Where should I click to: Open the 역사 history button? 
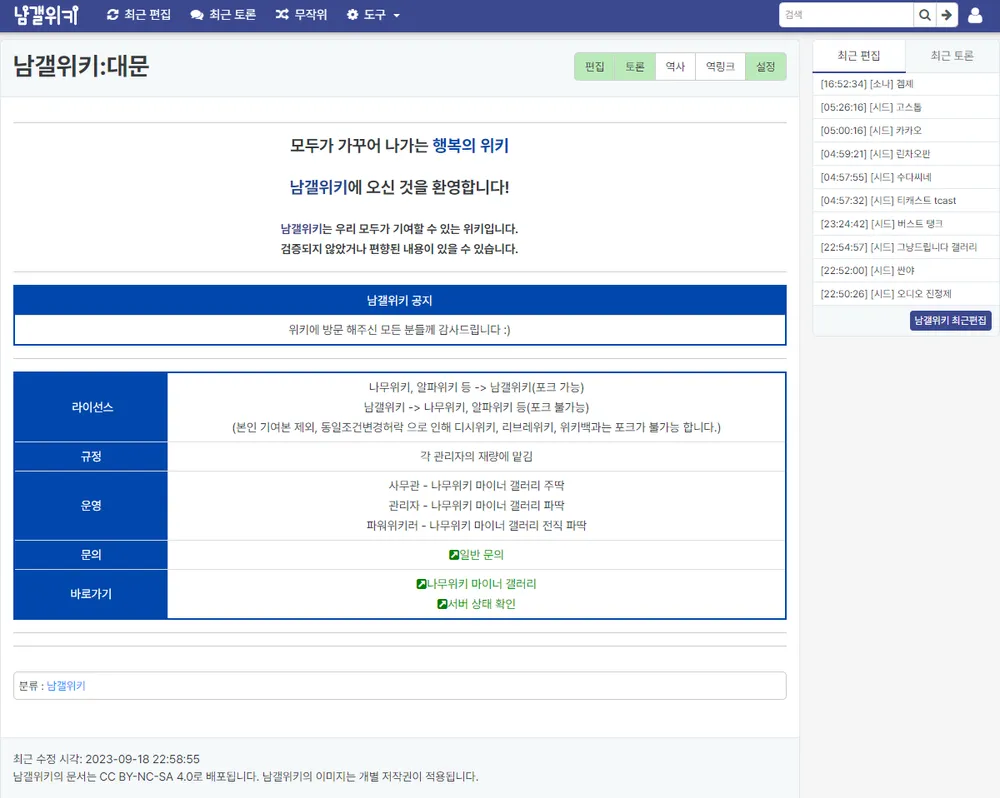pyautogui.click(x=675, y=66)
